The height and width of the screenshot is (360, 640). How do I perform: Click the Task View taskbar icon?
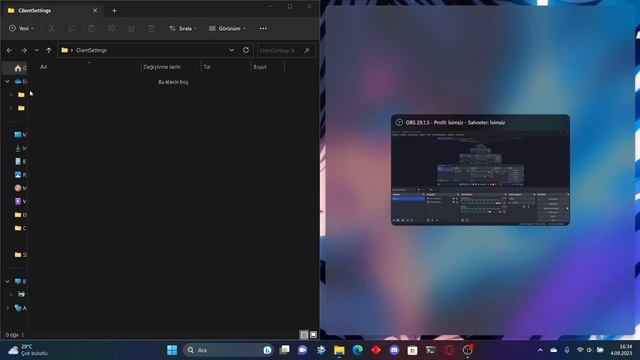pos(284,350)
